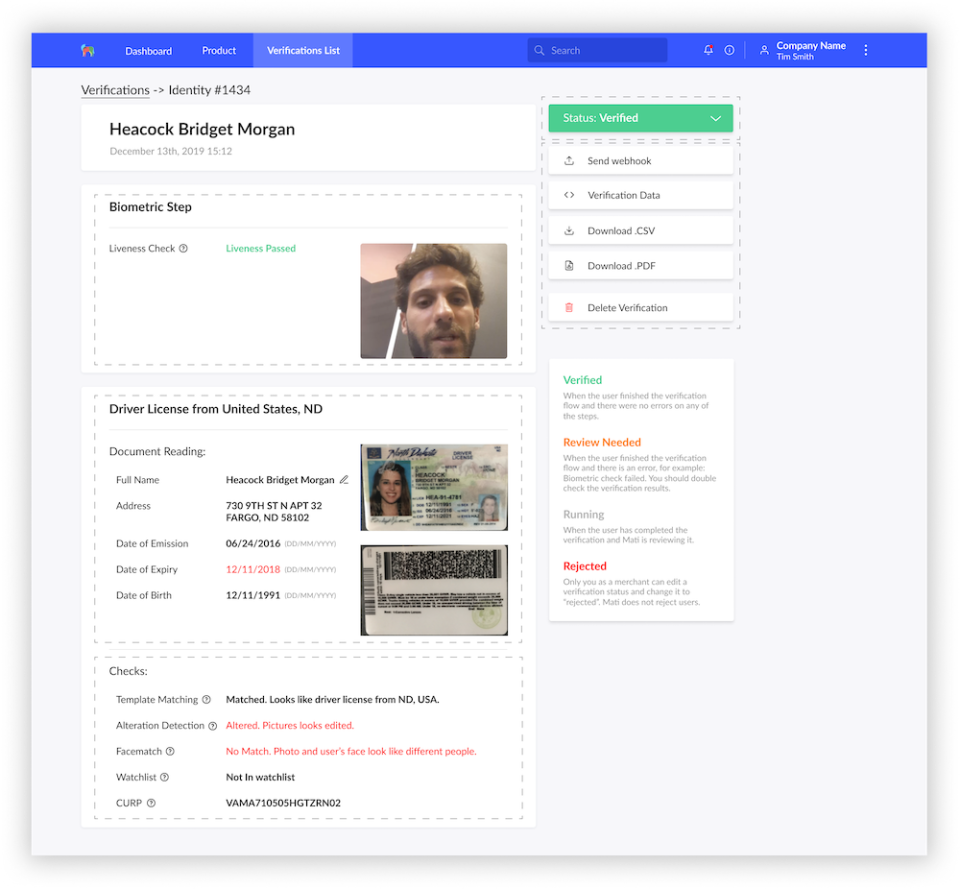Screen dimensions: 960x889
Task: Click the pencil icon to edit Full Name
Action: coord(344,480)
